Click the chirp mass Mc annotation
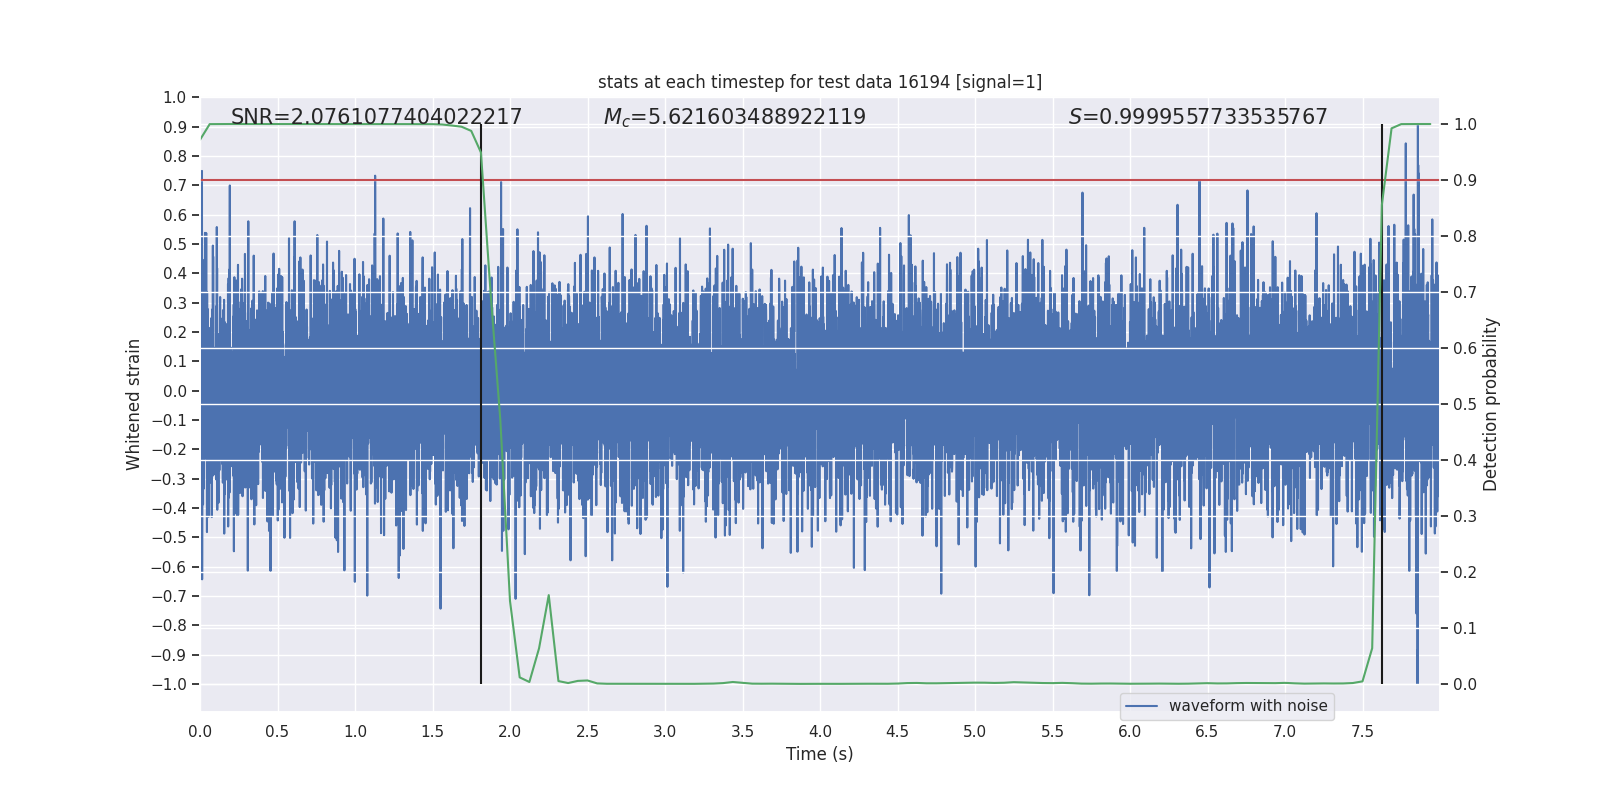The width and height of the screenshot is (1600, 800). pos(735,117)
